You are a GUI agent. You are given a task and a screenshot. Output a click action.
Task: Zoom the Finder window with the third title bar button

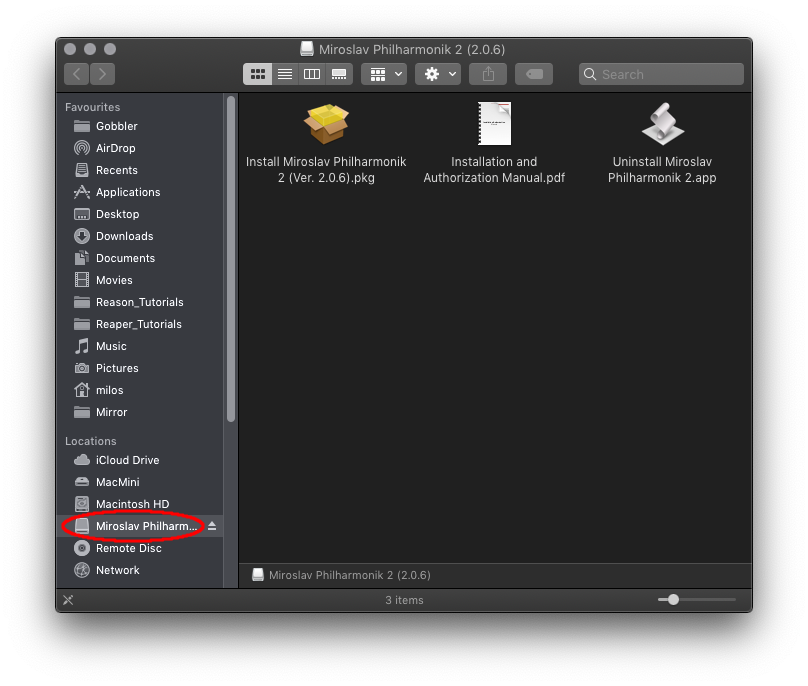(110, 49)
